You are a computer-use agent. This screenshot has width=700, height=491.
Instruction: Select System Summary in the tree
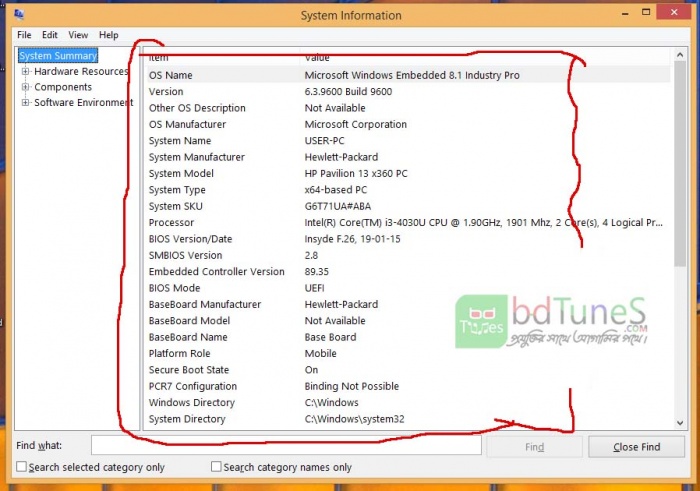[58, 56]
